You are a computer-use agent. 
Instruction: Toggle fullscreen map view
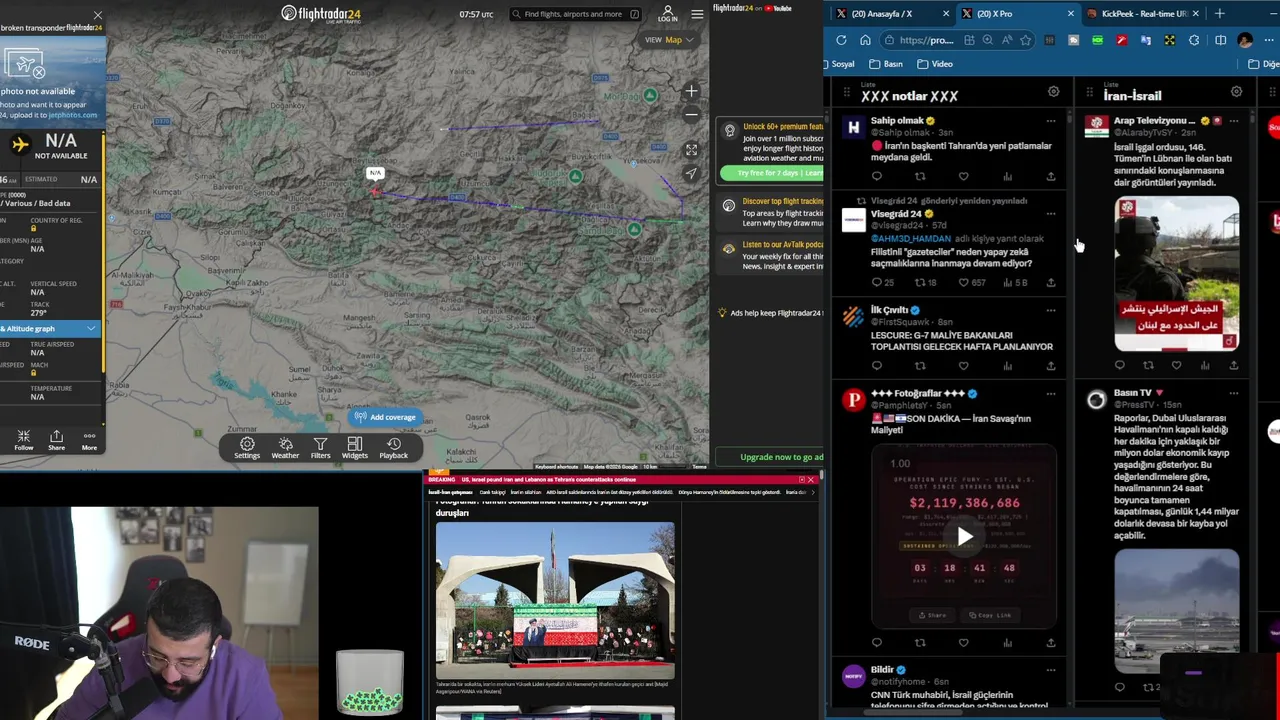coord(691,150)
